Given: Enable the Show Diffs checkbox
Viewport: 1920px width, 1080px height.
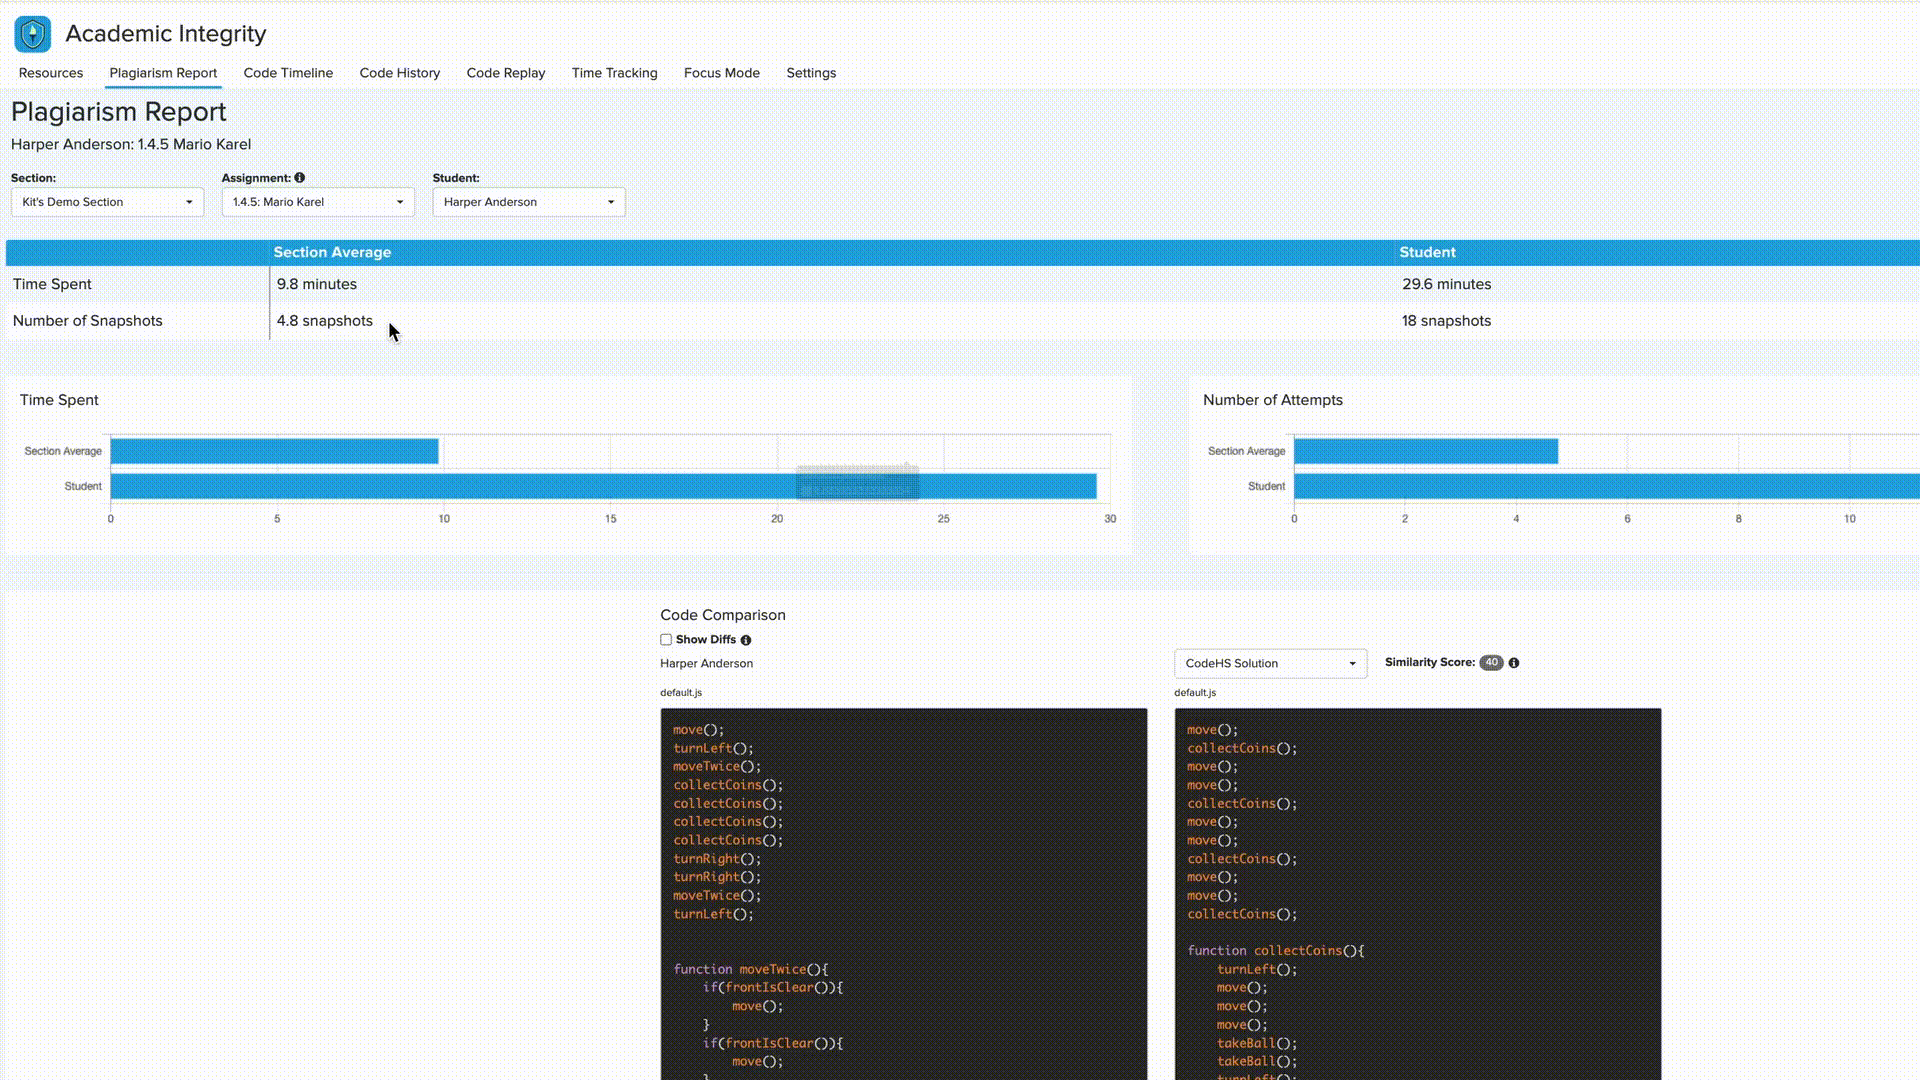Looking at the screenshot, I should pyautogui.click(x=666, y=640).
